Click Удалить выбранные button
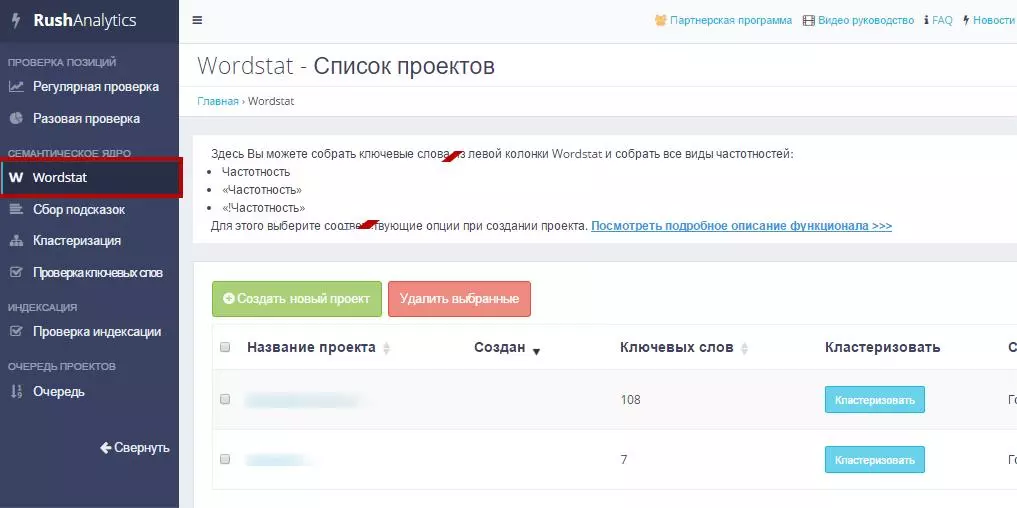Viewport: 1017px width, 508px height. coord(459,298)
